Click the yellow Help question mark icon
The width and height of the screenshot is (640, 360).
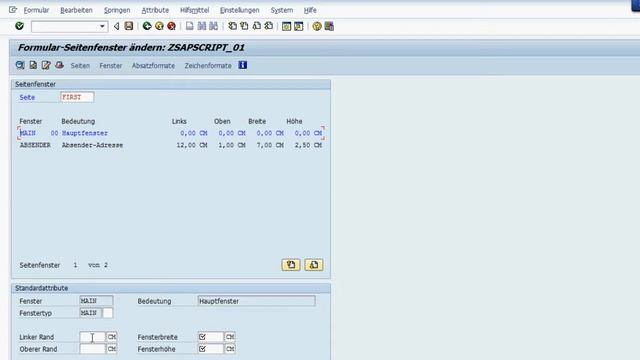point(317,26)
